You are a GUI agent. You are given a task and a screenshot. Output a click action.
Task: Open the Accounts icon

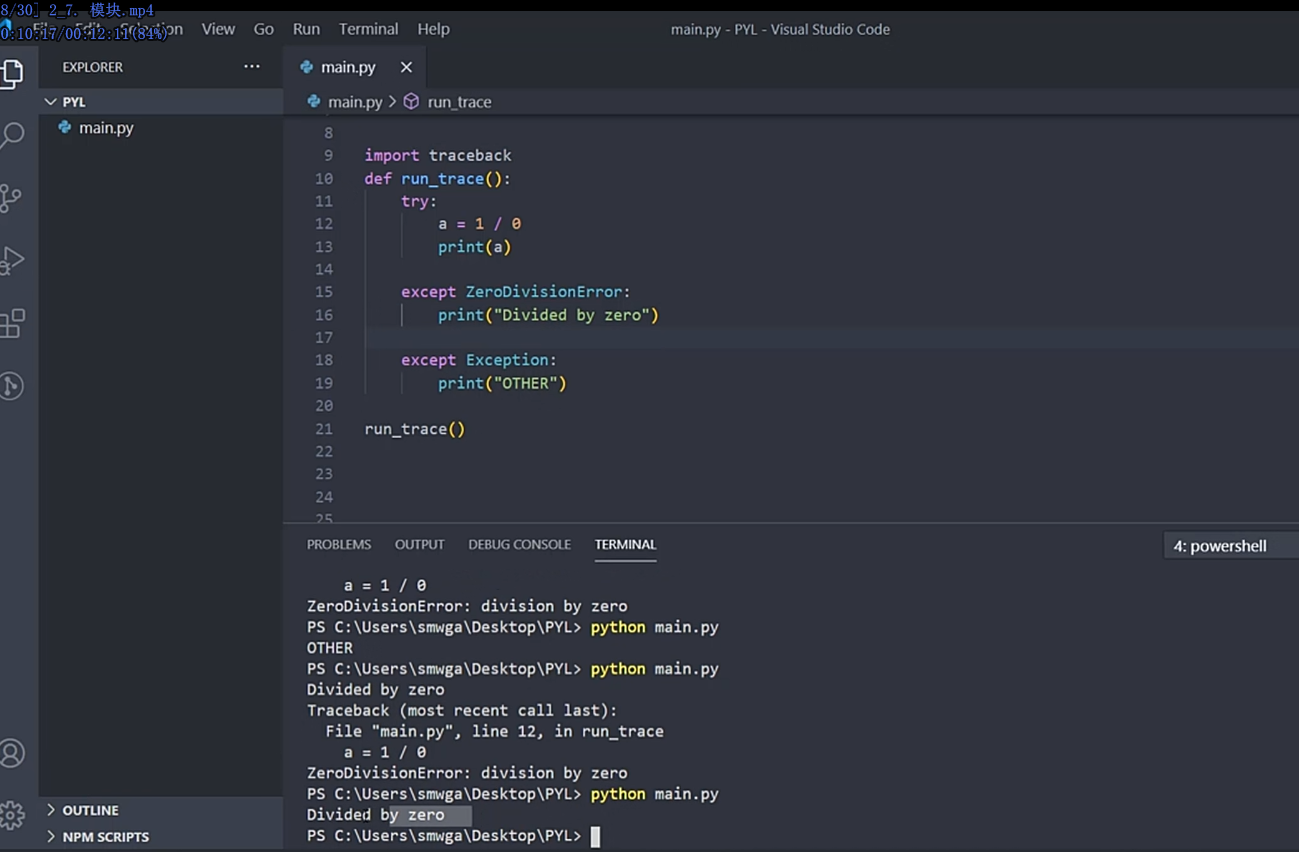tap(12, 753)
